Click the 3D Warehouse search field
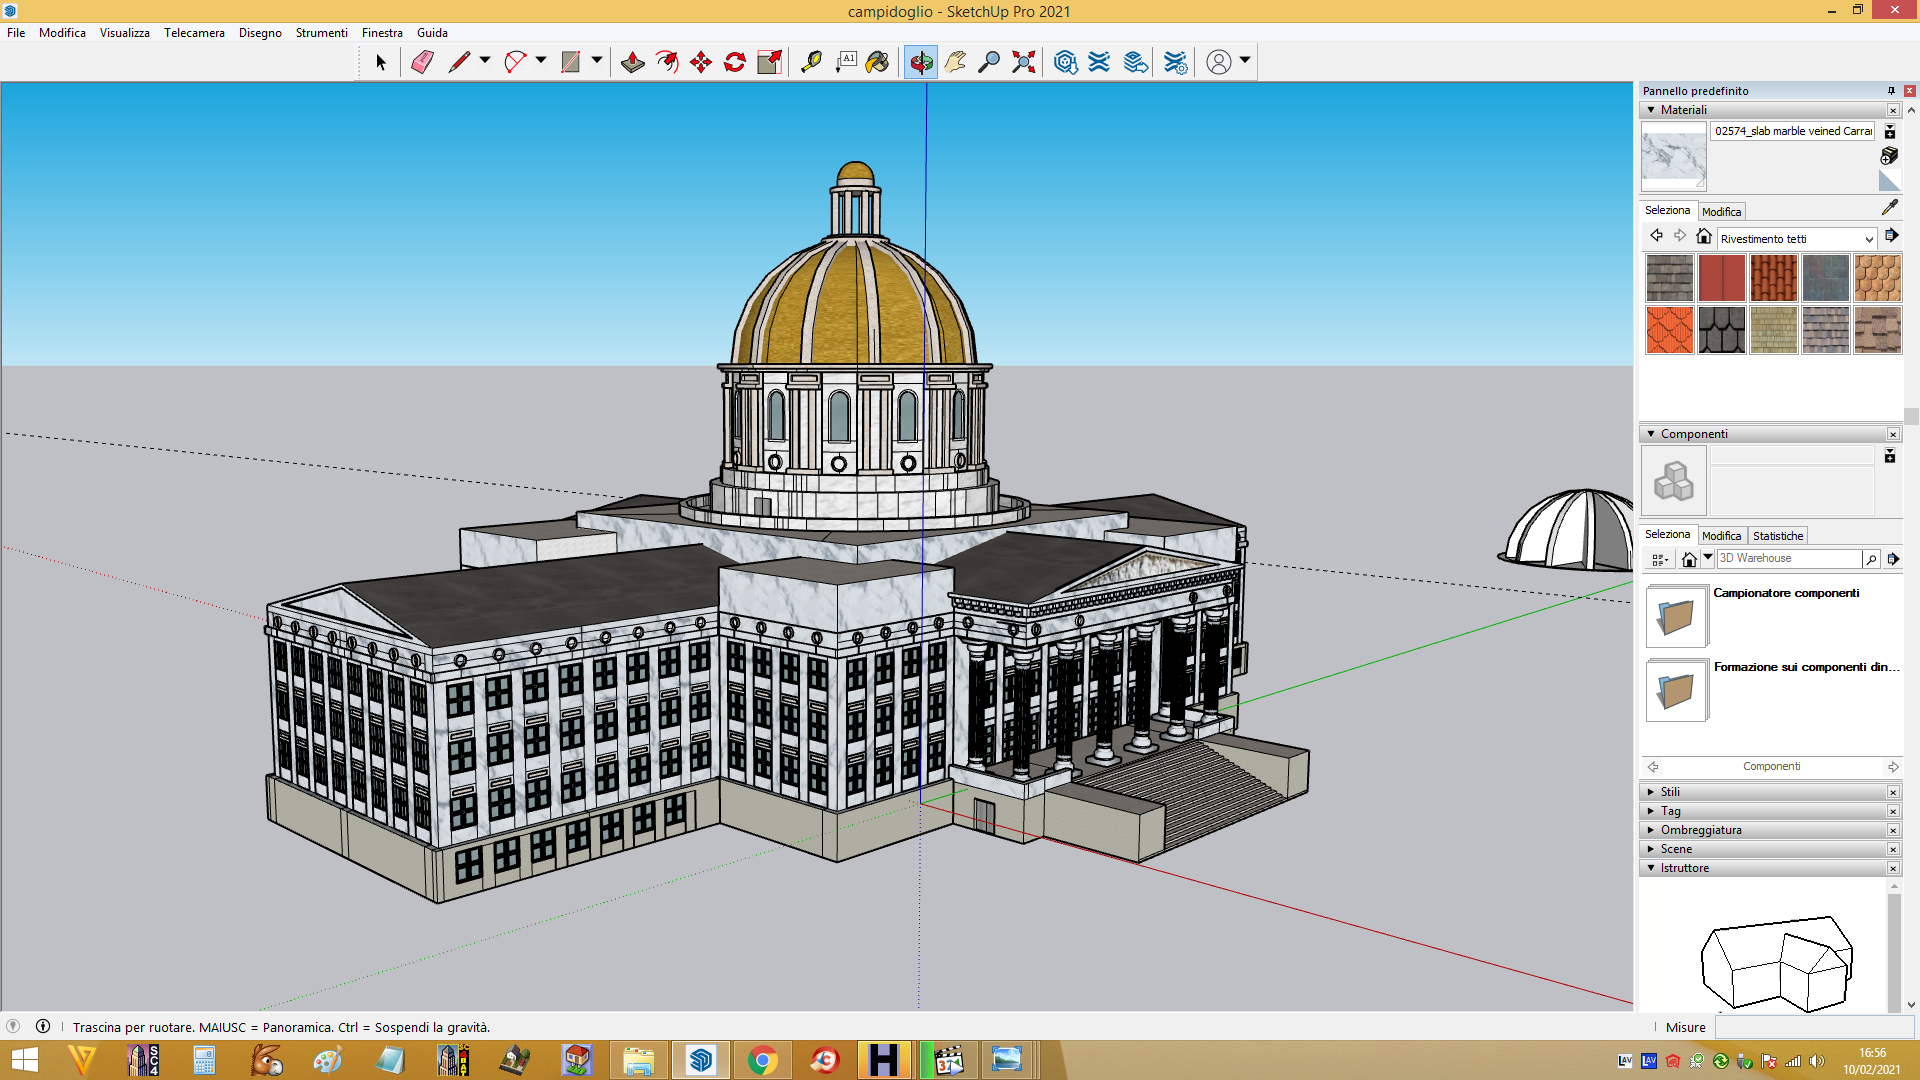The height and width of the screenshot is (1080, 1920). (1788, 559)
